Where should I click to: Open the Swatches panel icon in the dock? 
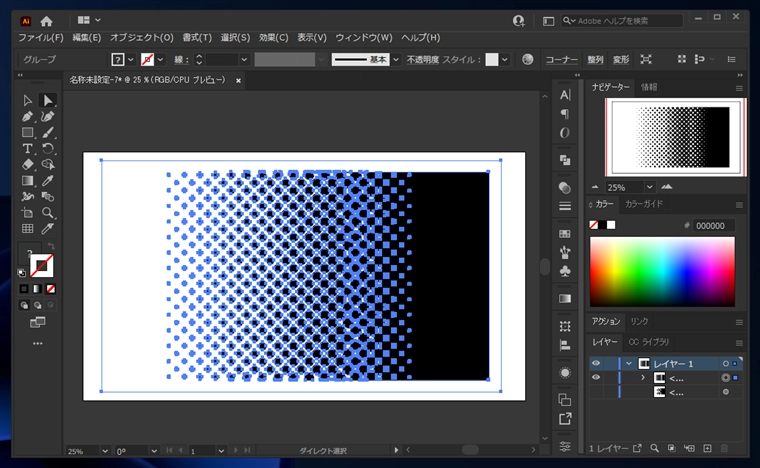click(x=565, y=234)
